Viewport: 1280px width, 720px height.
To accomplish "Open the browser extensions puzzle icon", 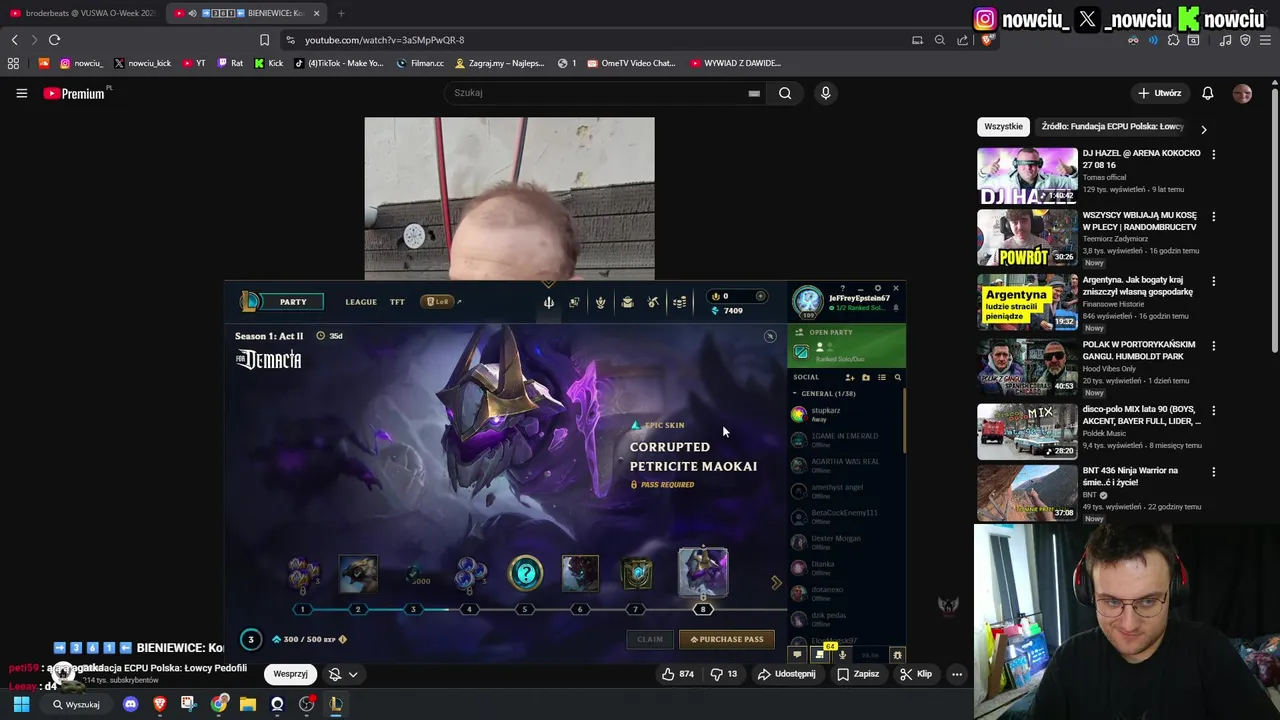I will point(1173,40).
